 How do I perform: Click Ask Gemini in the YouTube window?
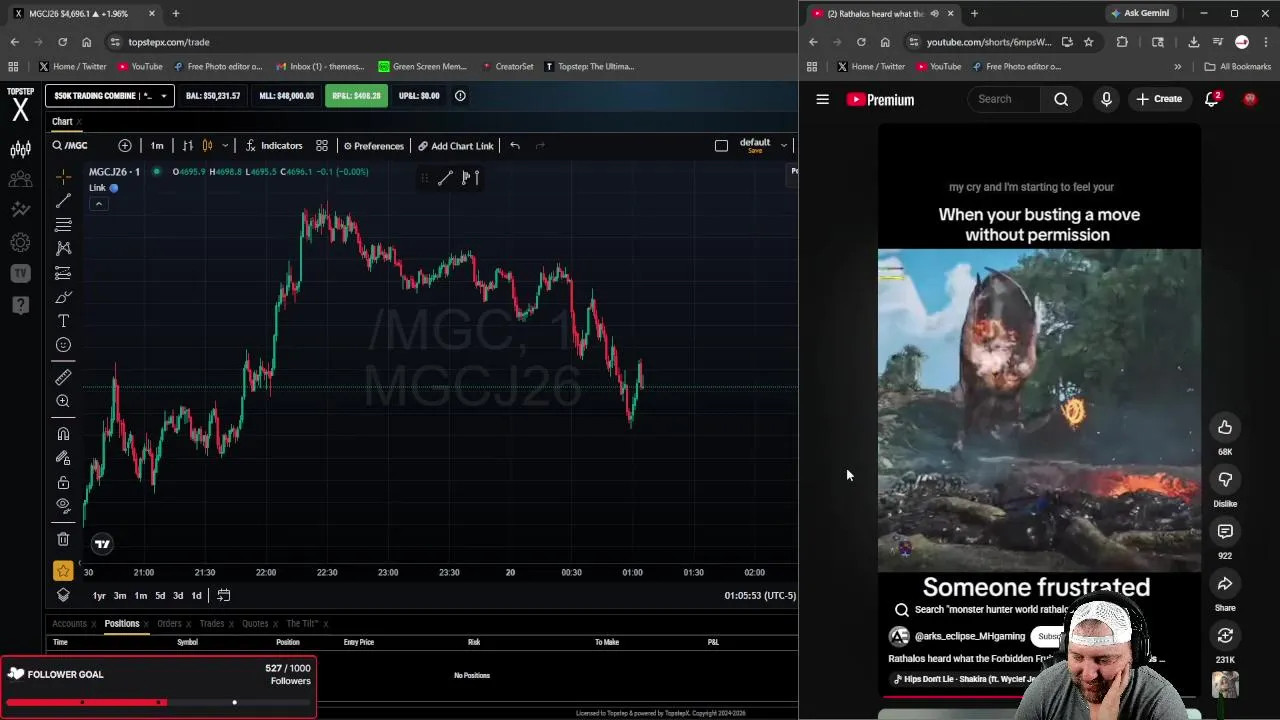tap(1139, 13)
